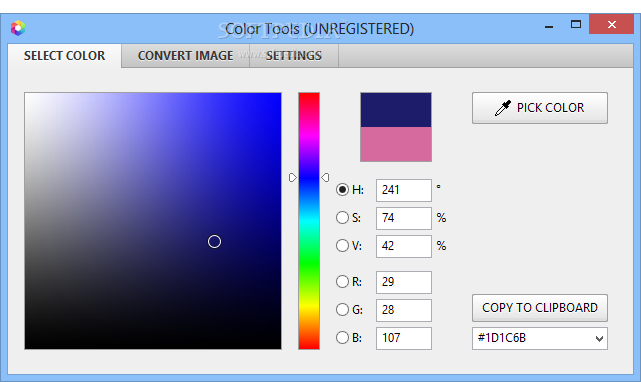Click inside the blue saturation-value color field
Image resolution: width=641 pixels, height=382 pixels.
(153, 221)
